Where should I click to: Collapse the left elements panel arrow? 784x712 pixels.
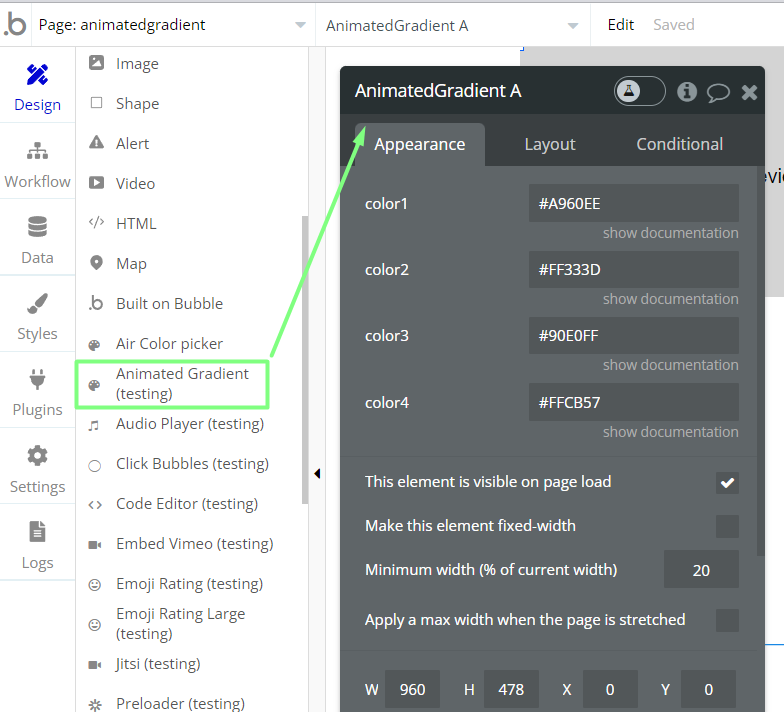point(317,473)
